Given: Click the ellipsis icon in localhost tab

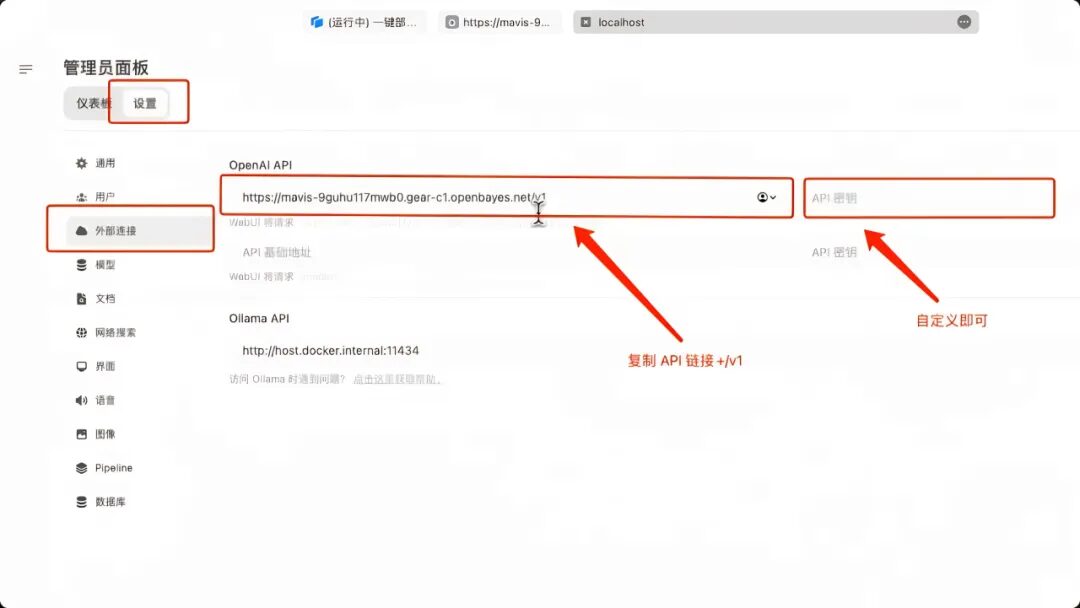Looking at the screenshot, I should (x=963, y=22).
